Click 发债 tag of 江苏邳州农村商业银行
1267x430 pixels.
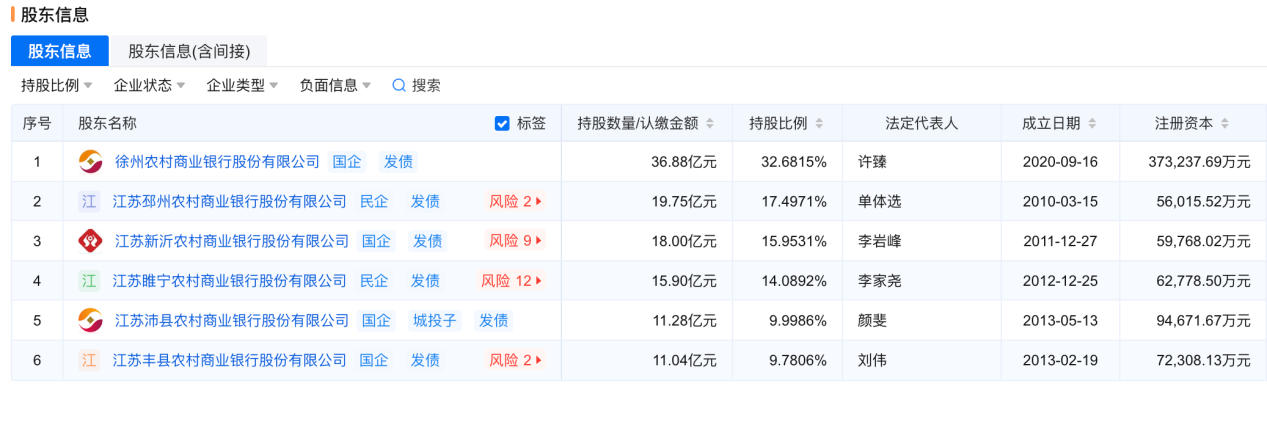(425, 201)
